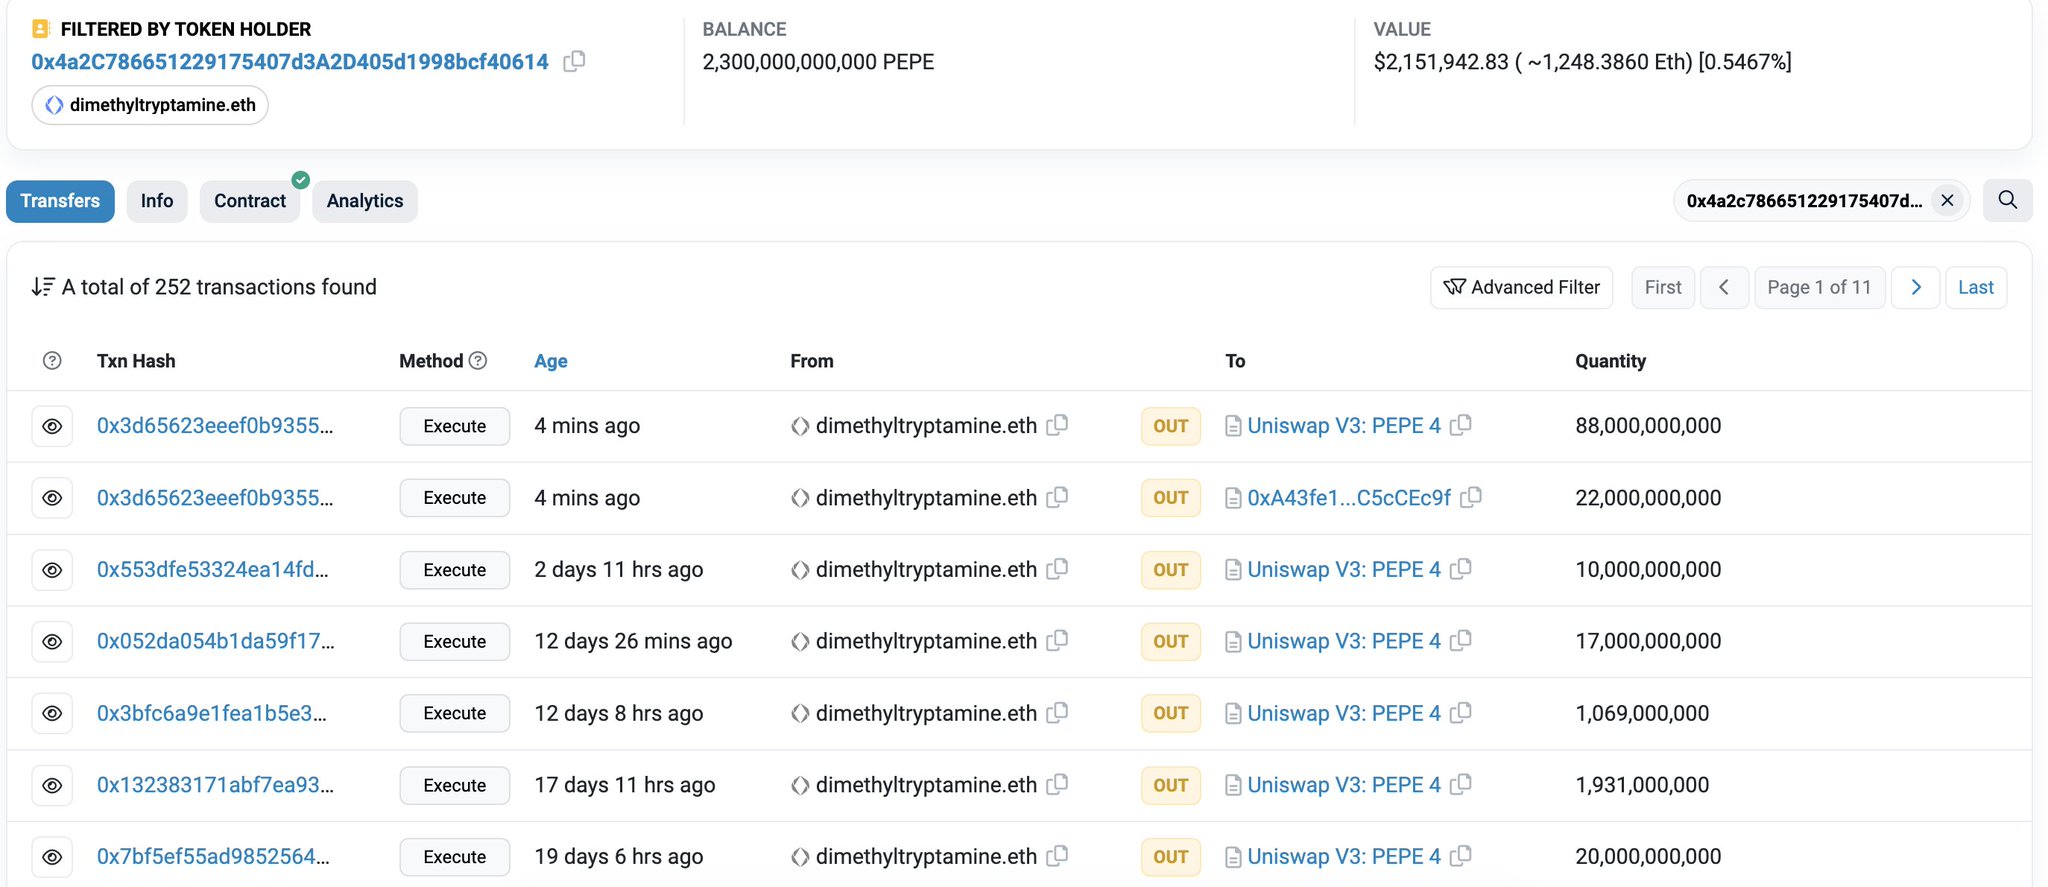
Task: Preview transaction 0x553dfe53324ea14fd
Action: coord(52,570)
